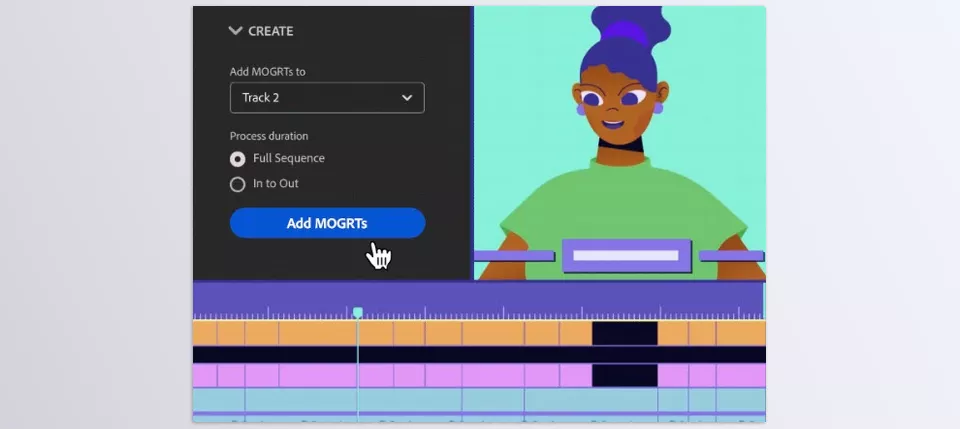Click the lower-third title graphic in preview
This screenshot has width=960, height=429.
(x=626, y=255)
